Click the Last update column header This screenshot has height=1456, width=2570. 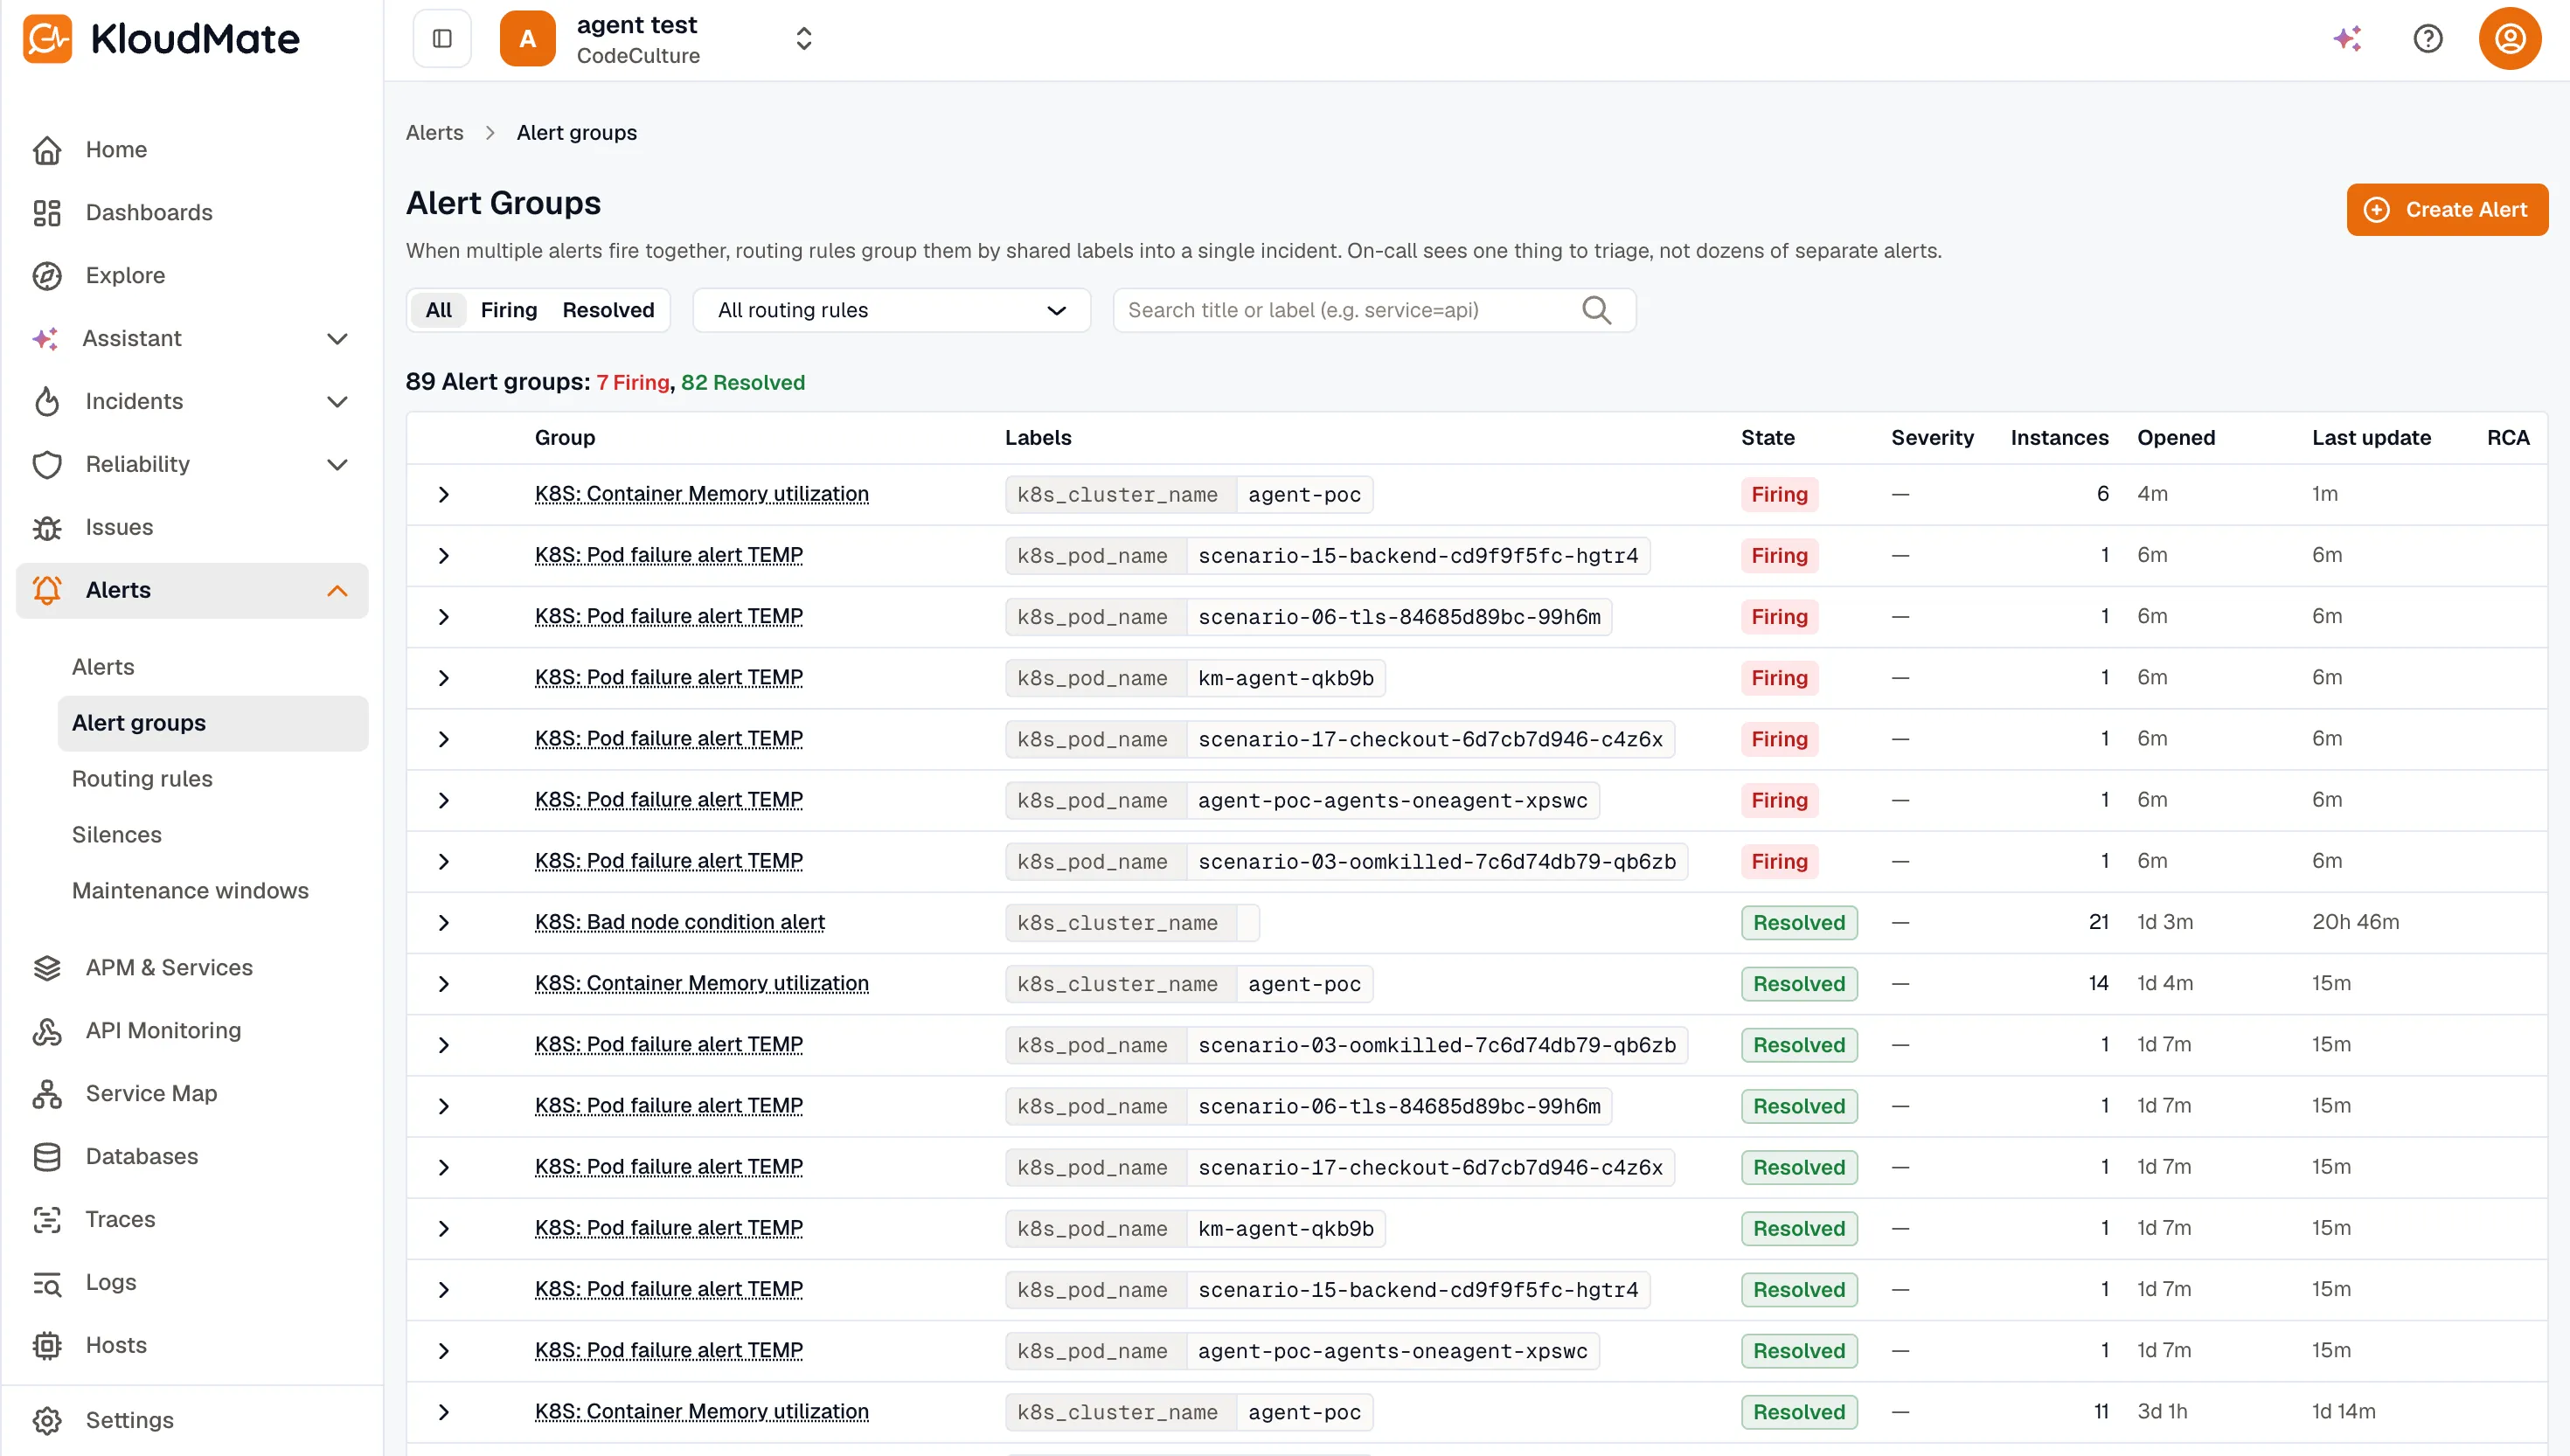tap(2371, 437)
